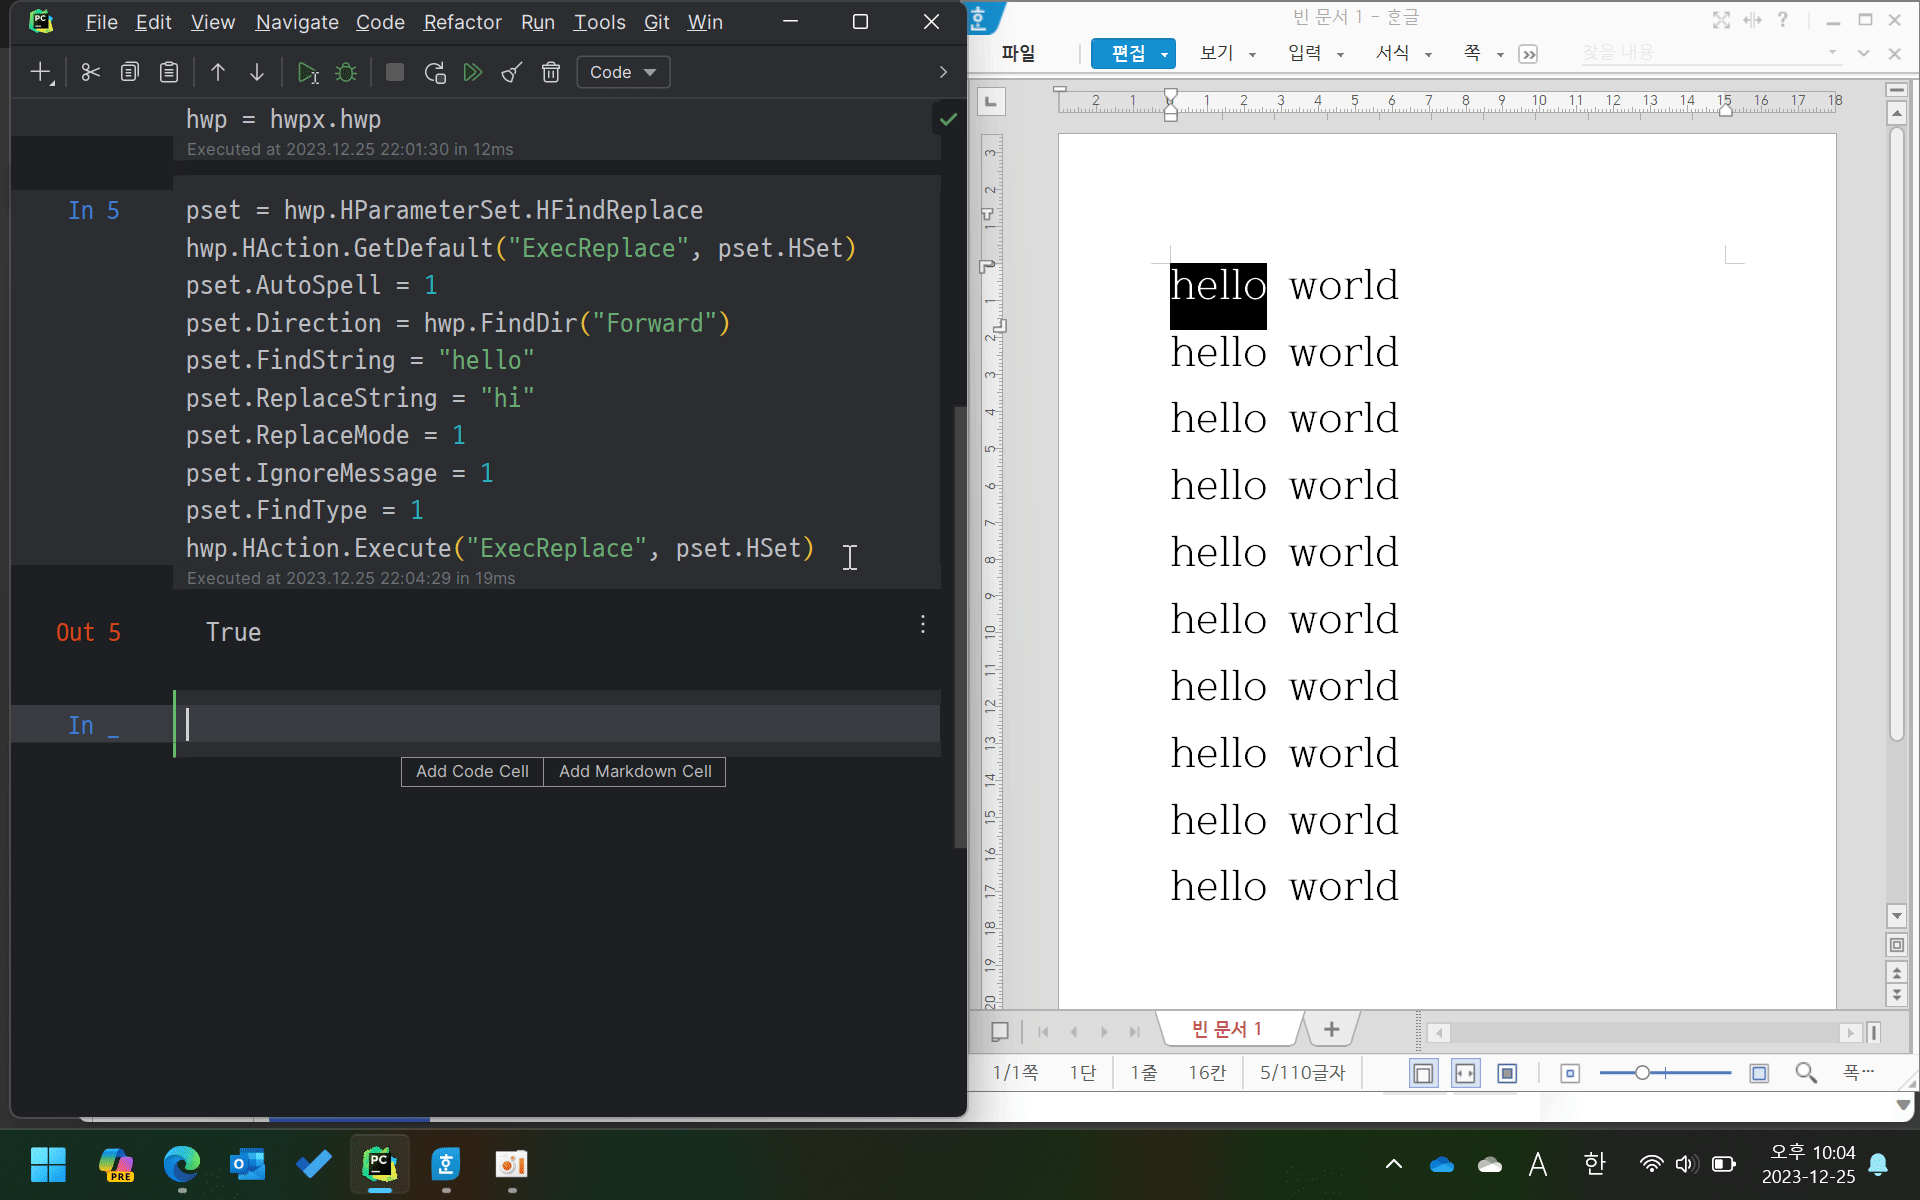Paste cell in PyCharm notebook toolbar
This screenshot has width=1920, height=1200.
pyautogui.click(x=169, y=72)
